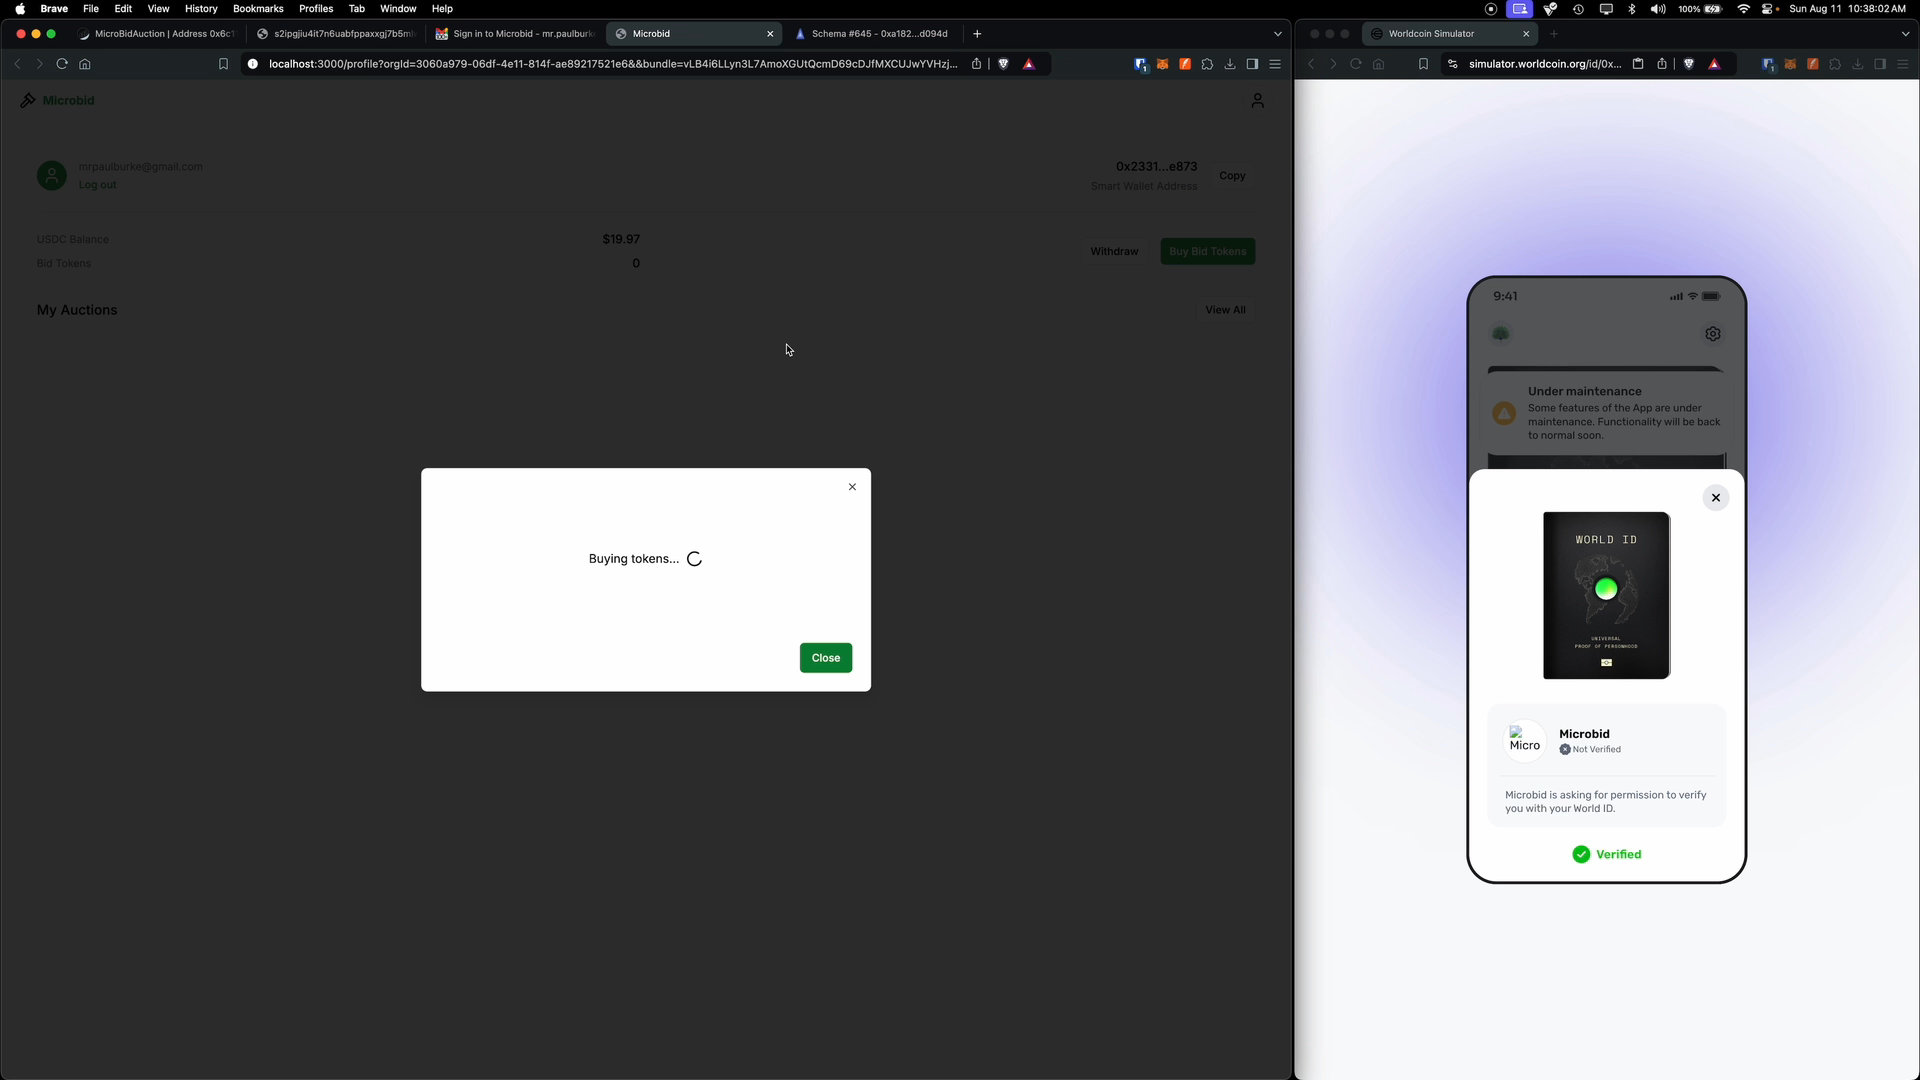
Task: Open the Profiles menu
Action: tap(316, 9)
